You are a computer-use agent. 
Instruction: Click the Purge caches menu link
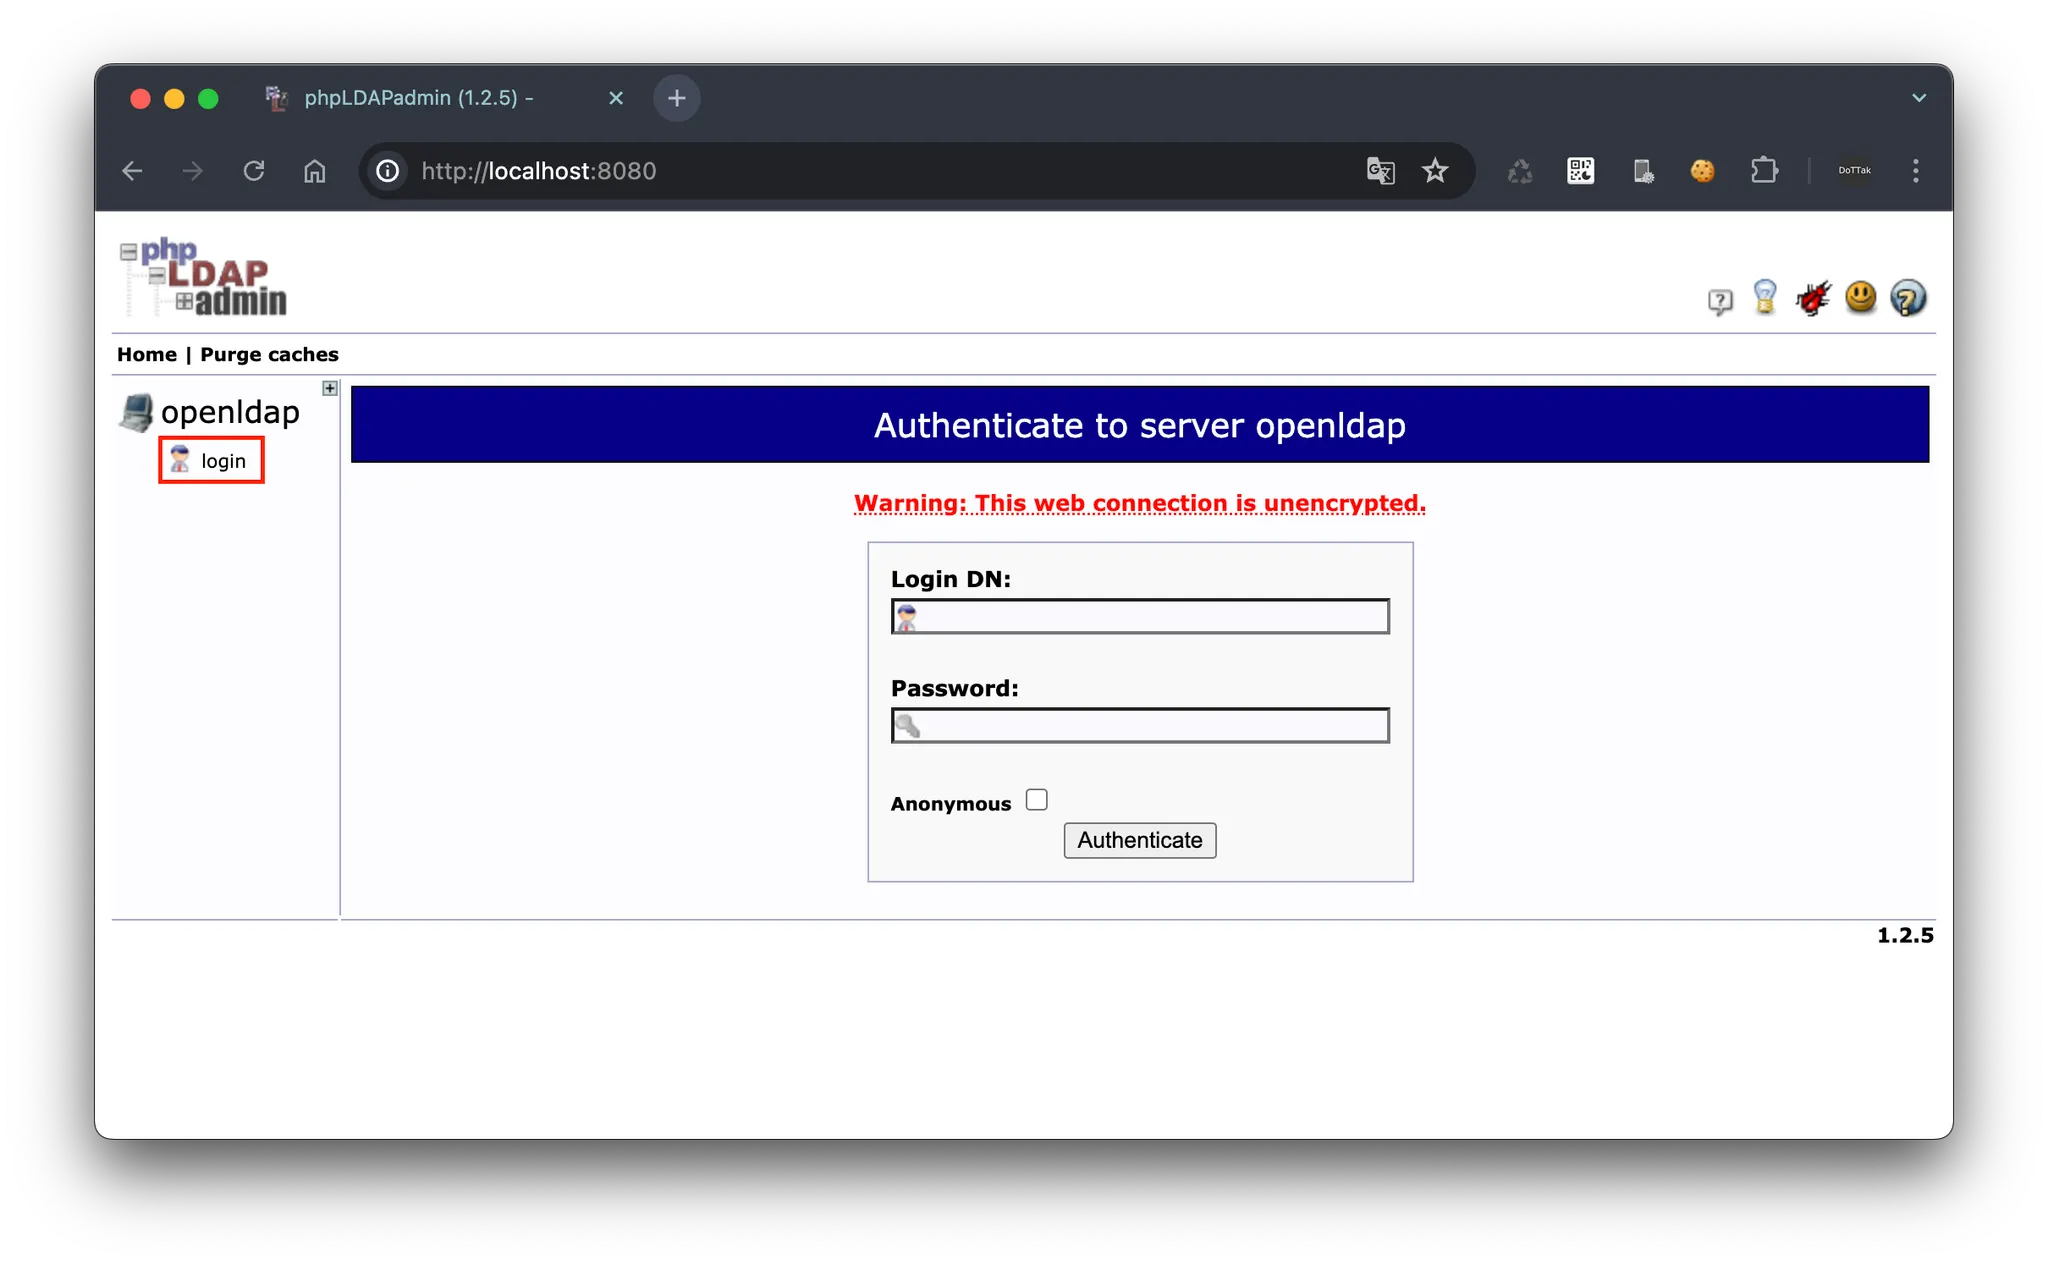[x=269, y=354]
